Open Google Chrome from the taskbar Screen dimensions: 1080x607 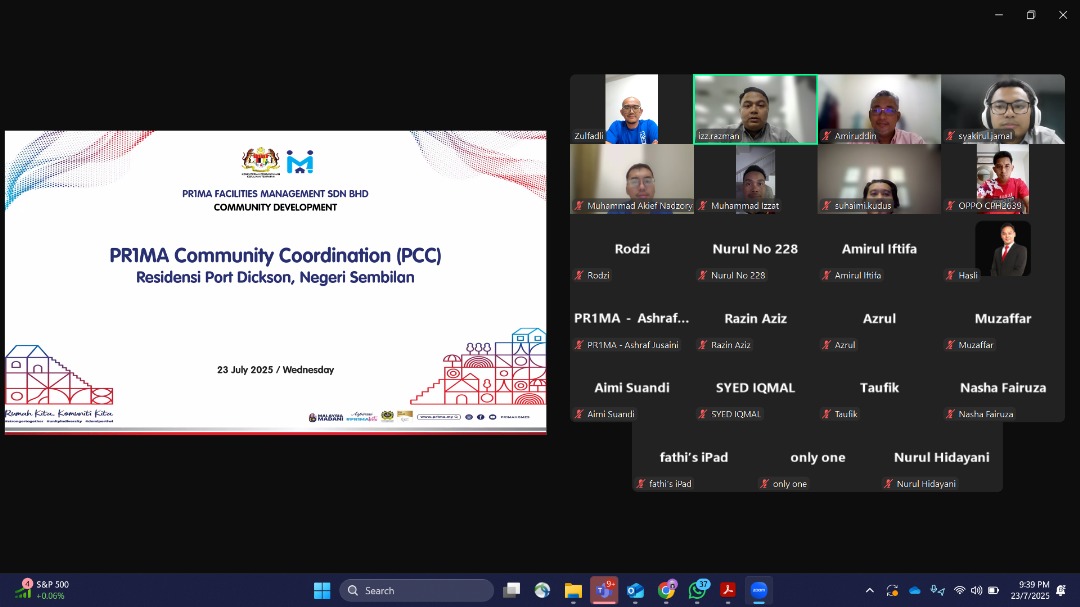click(666, 590)
